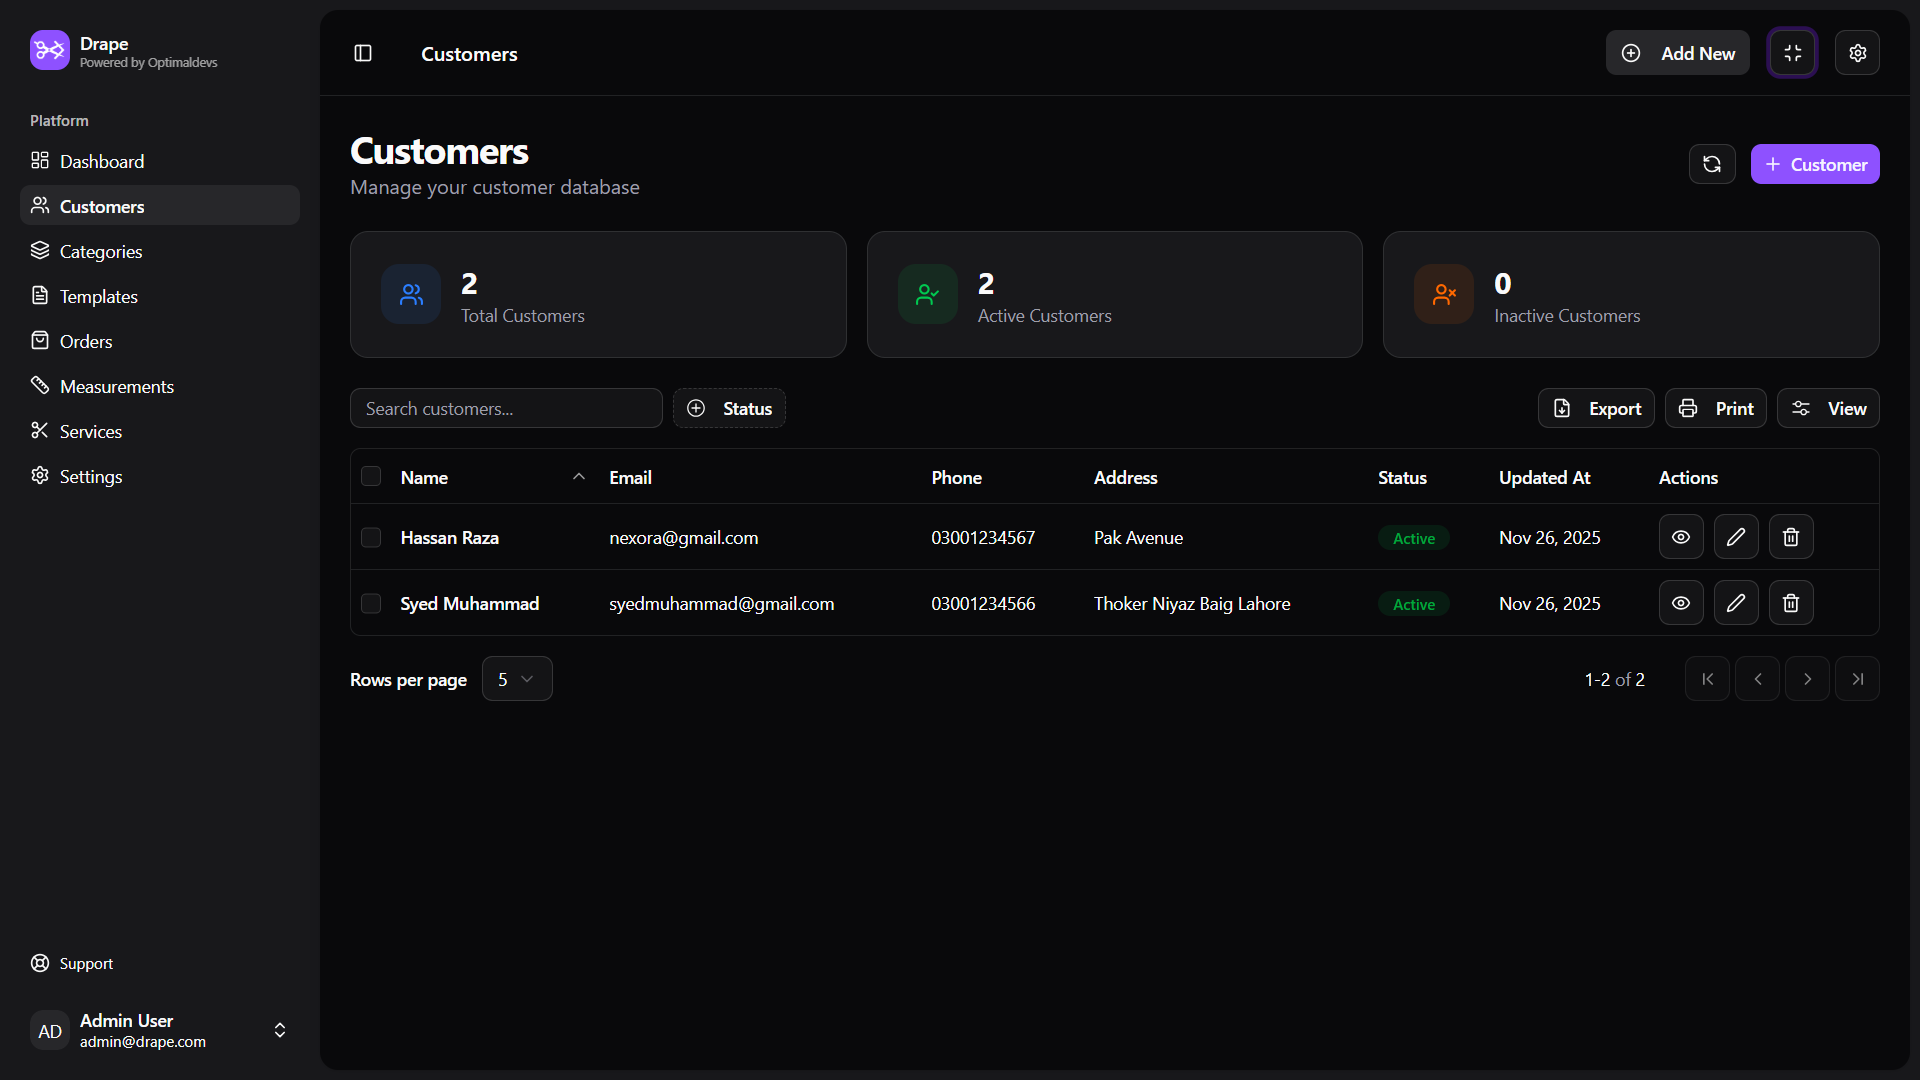Viewport: 1920px width, 1080px height.
Task: Delete Syed Muhammad using trash icon
Action: [1791, 603]
